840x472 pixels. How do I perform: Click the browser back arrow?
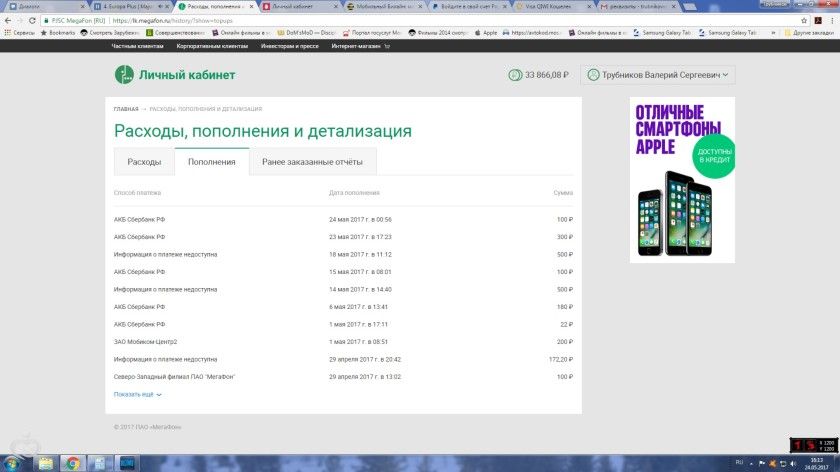(7, 19)
